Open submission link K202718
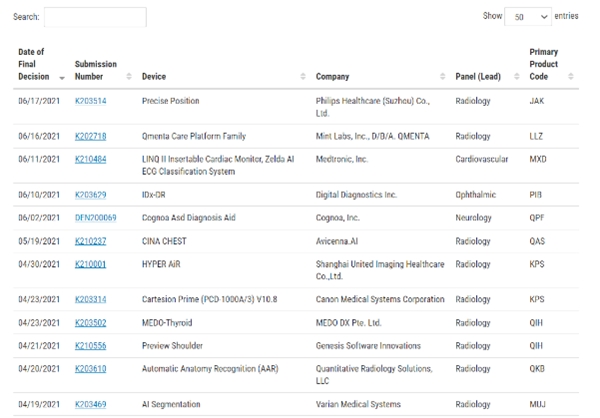The height and width of the screenshot is (418, 600). (x=90, y=136)
